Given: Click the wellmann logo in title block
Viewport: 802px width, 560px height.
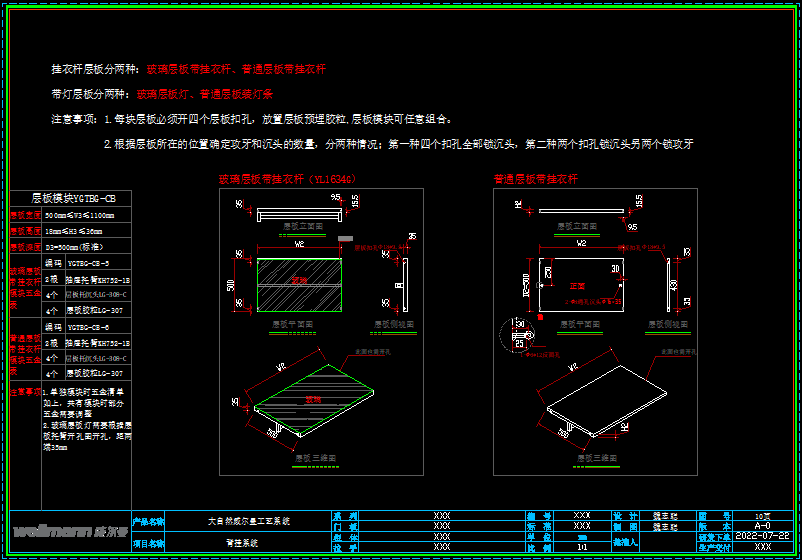Looking at the screenshot, I should pyautogui.click(x=70, y=531).
